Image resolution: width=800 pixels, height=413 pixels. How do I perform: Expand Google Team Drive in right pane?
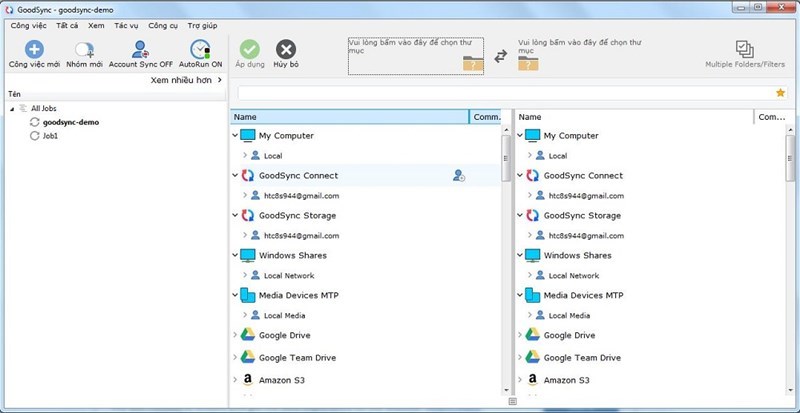(519, 358)
